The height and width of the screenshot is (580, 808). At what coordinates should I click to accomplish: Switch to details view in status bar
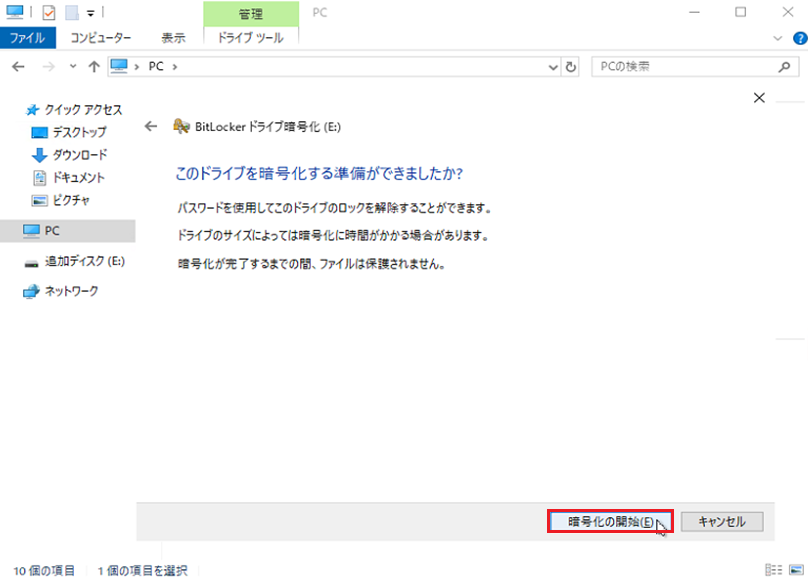pos(773,570)
